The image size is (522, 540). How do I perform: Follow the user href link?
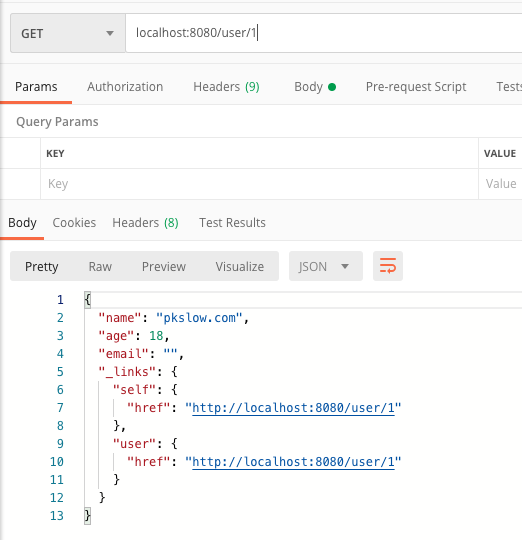293,462
